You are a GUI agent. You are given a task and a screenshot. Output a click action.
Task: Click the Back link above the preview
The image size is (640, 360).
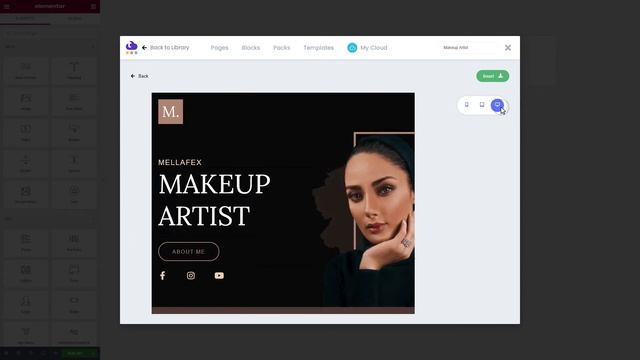point(140,76)
